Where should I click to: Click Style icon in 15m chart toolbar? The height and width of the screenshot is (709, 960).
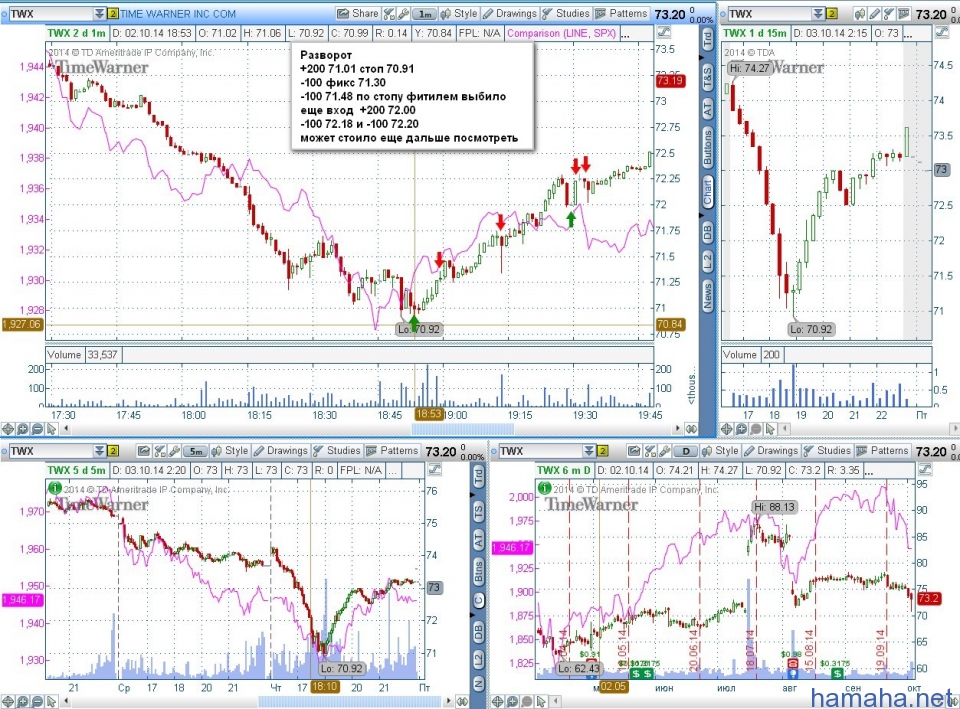click(861, 13)
